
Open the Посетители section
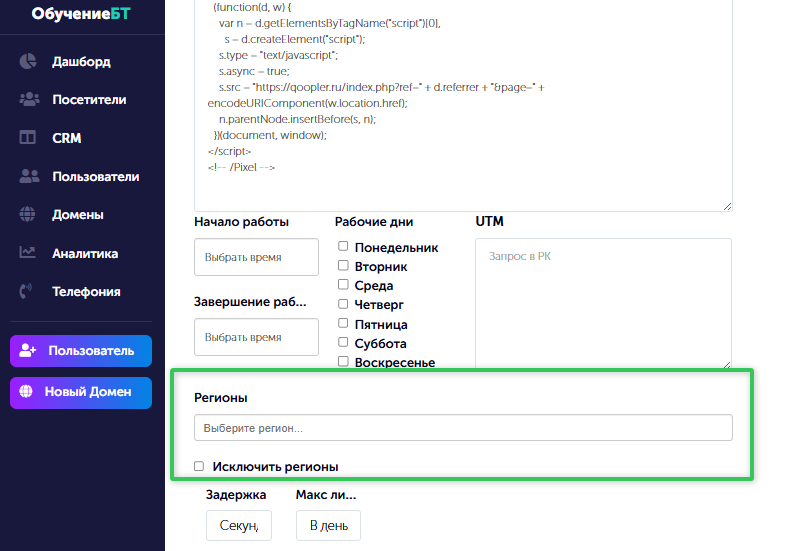click(89, 100)
